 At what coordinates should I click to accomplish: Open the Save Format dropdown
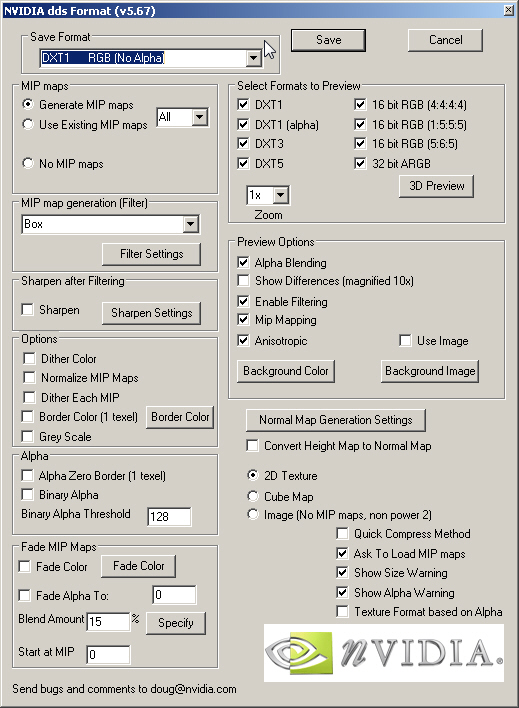coord(254,58)
